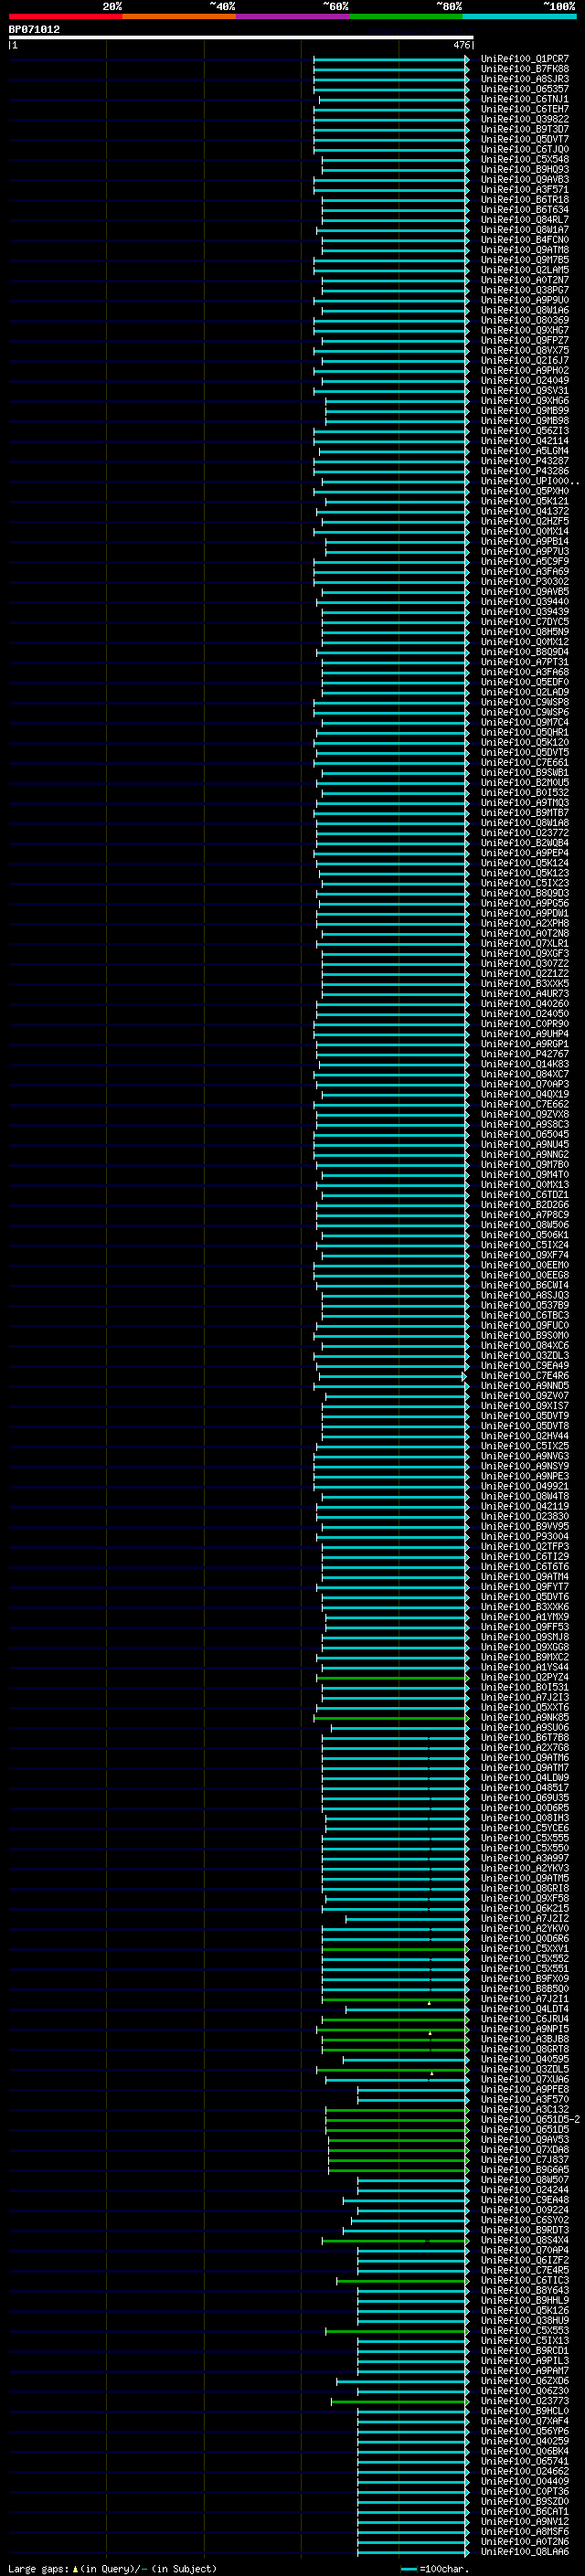Click the UniRef100_A7J2I2 label
The width and height of the screenshot is (585, 2576).
pyautogui.click(x=524, y=1918)
